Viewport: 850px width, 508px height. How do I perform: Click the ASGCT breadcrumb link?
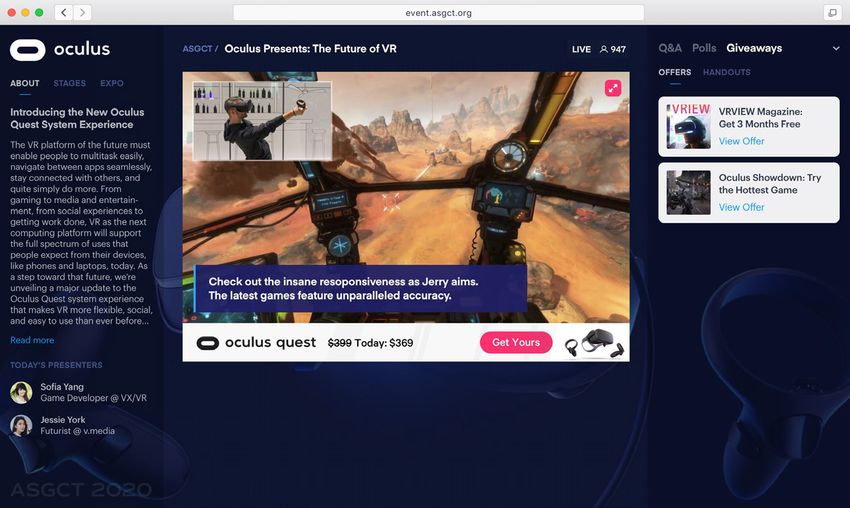click(197, 49)
